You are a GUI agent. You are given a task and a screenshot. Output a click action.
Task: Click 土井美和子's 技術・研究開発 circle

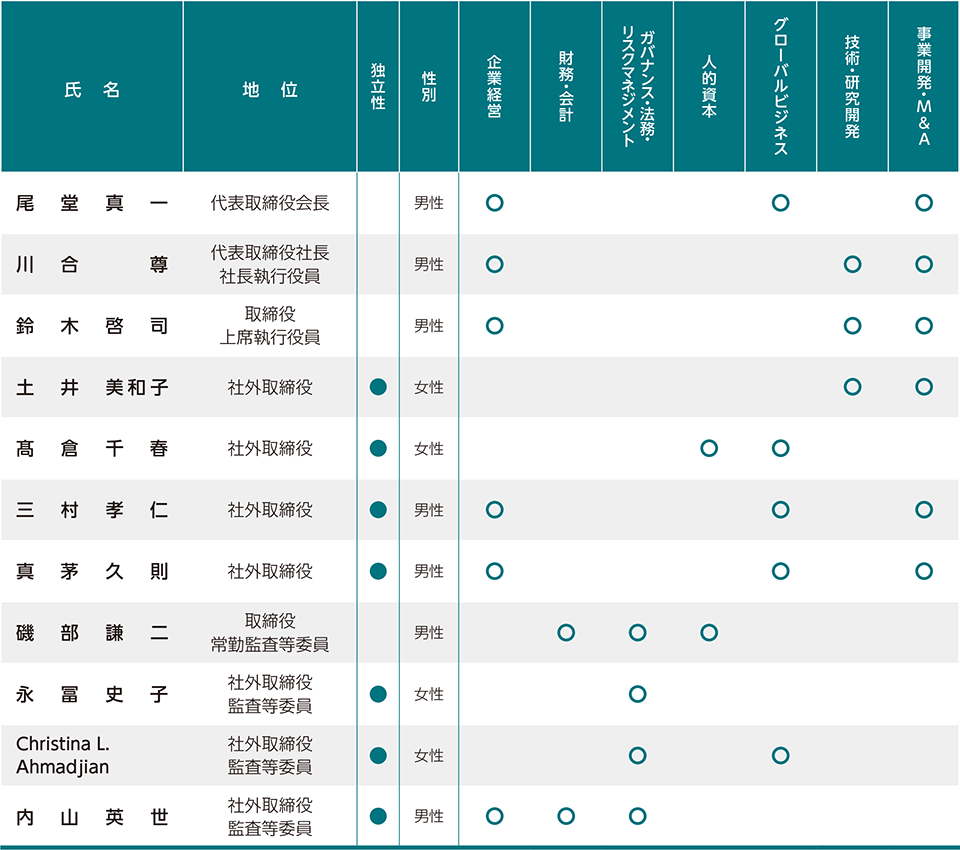click(x=852, y=387)
